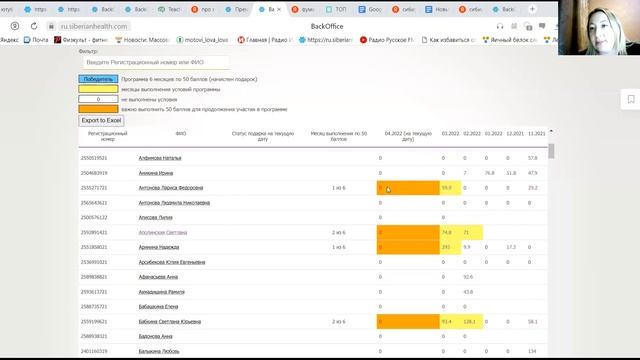Click the page bookmark icon on right edge
The width and height of the screenshot is (640, 360).
click(x=631, y=99)
